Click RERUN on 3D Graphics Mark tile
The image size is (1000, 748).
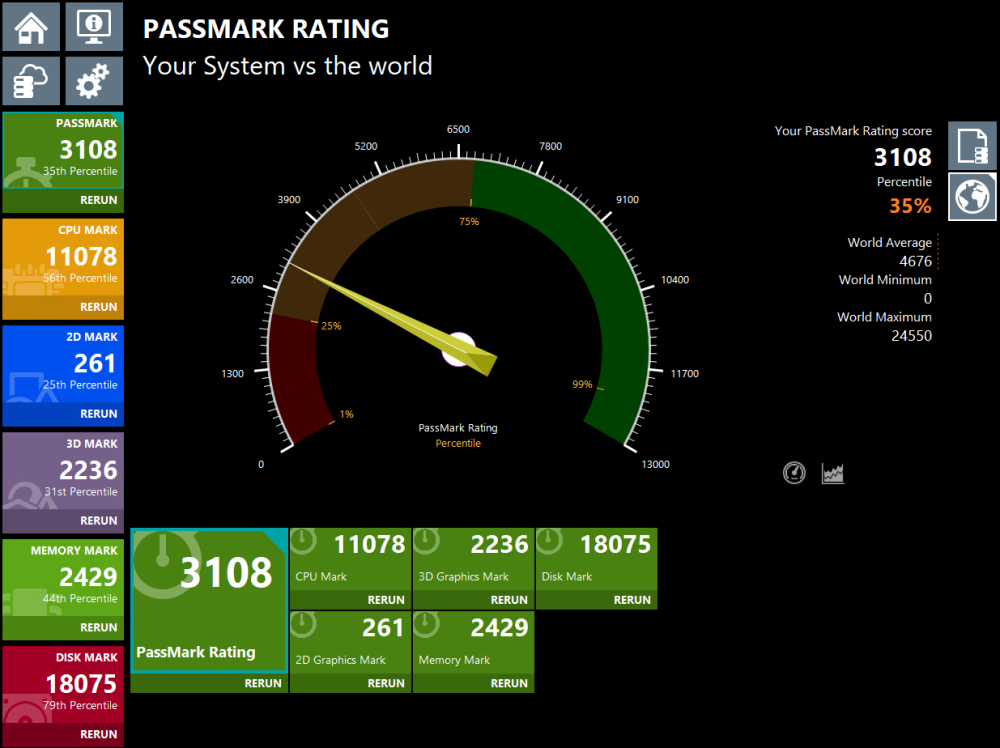coord(508,600)
